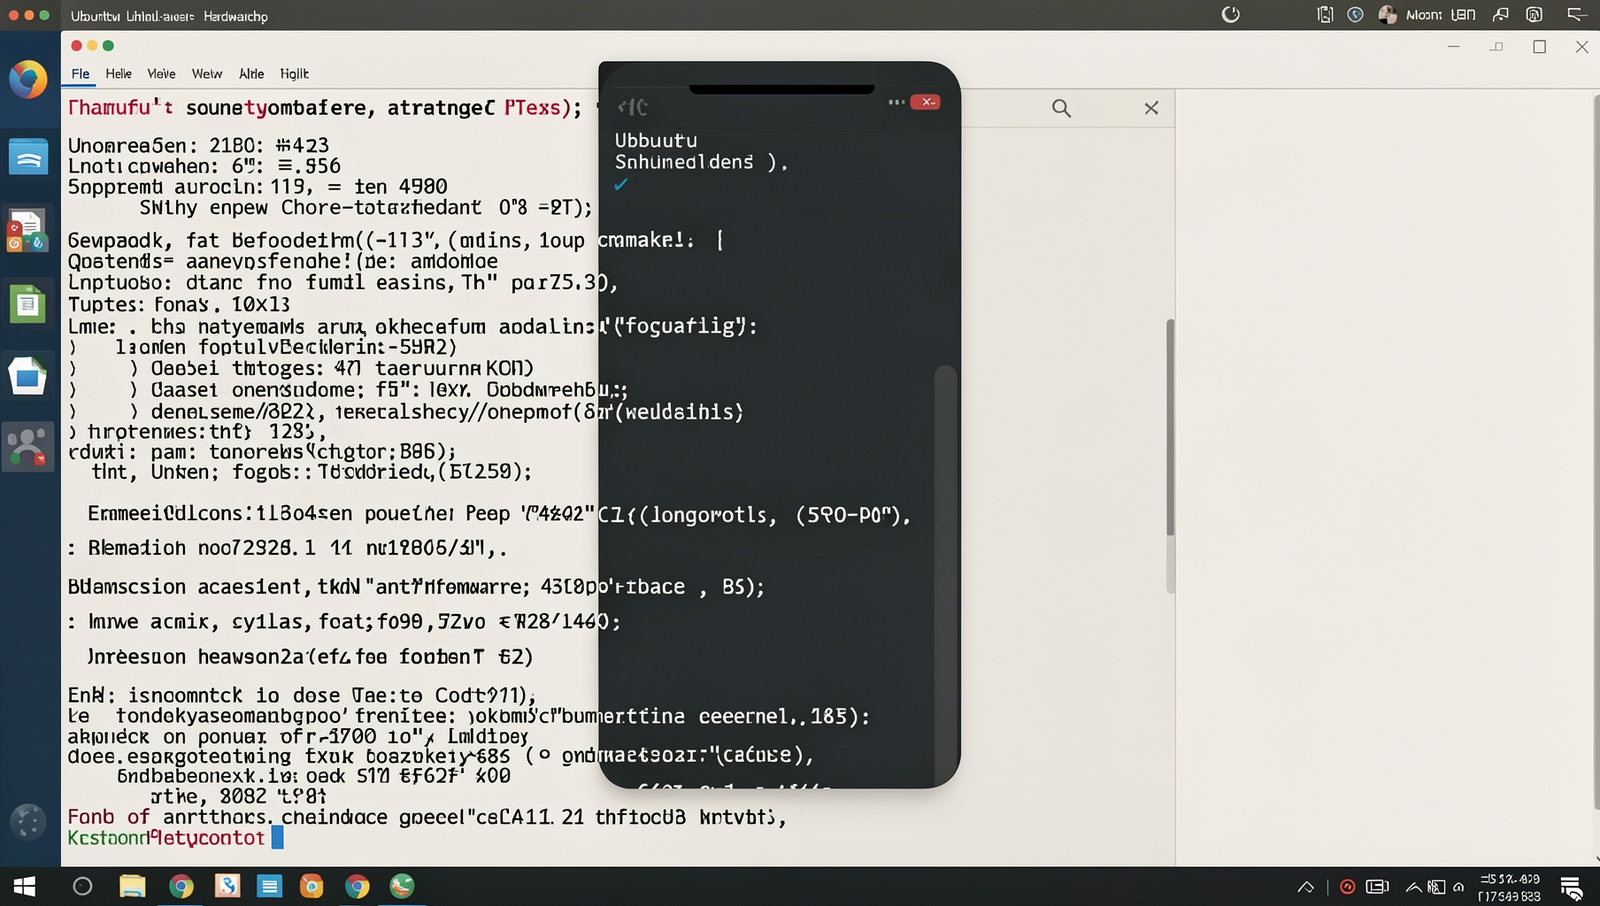Click the text 'Ubbuutu' in the dark popup

tap(656, 140)
